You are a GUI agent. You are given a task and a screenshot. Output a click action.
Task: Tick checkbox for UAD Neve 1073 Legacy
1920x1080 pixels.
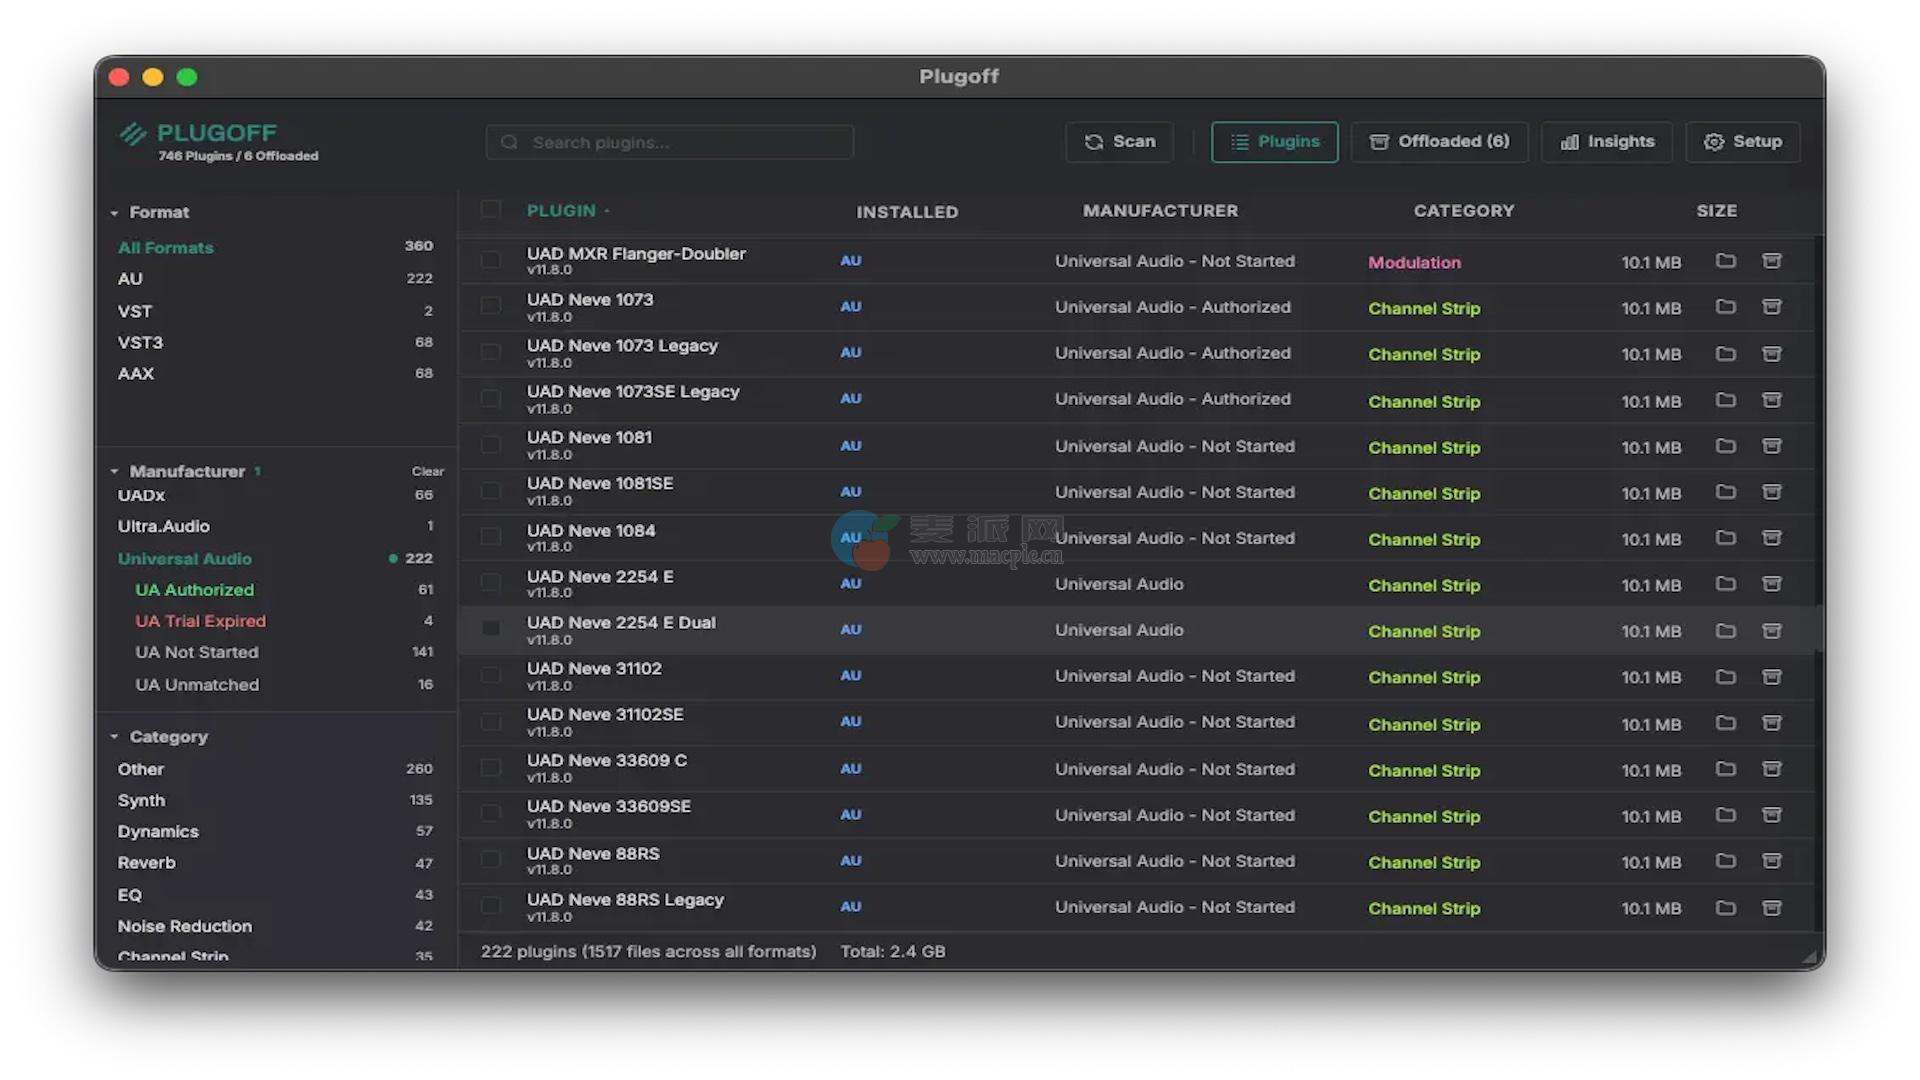tap(490, 352)
